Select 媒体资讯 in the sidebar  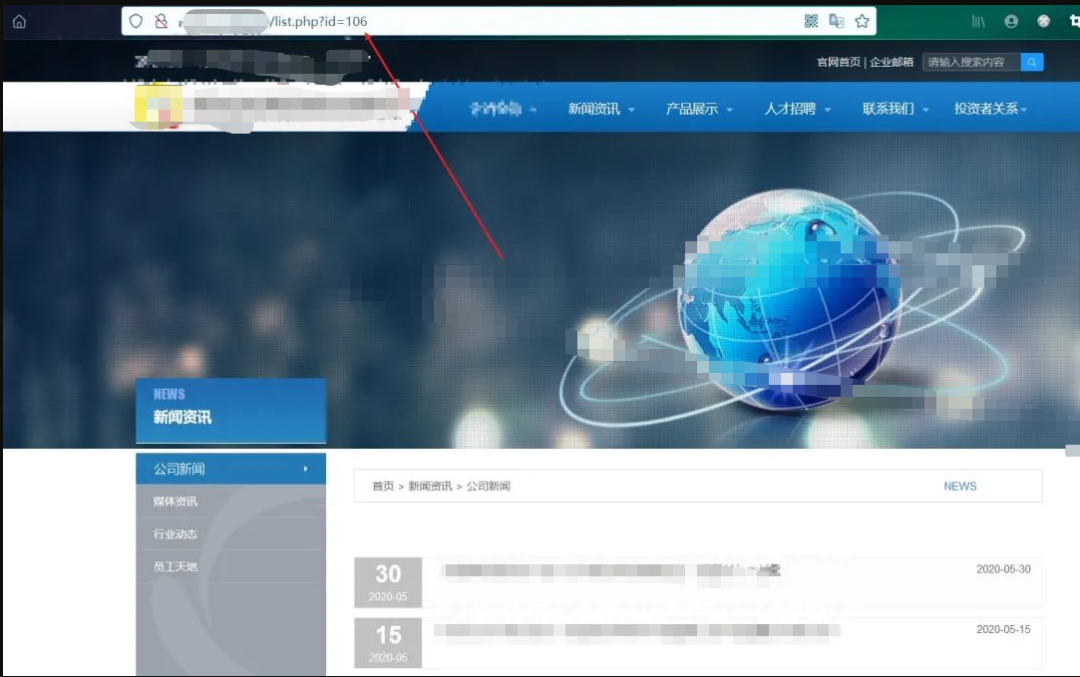(175, 501)
